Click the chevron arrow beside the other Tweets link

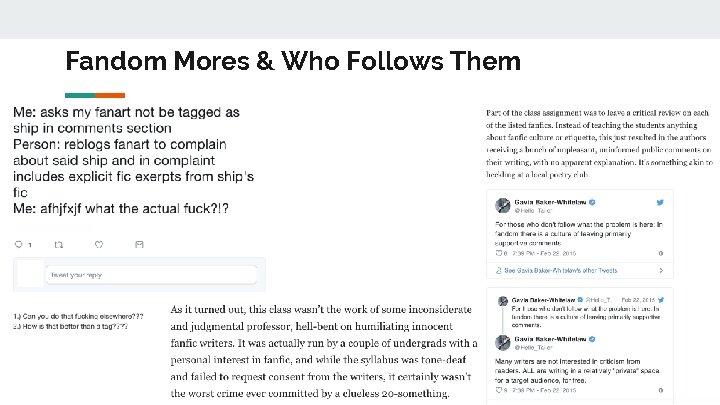click(660, 270)
